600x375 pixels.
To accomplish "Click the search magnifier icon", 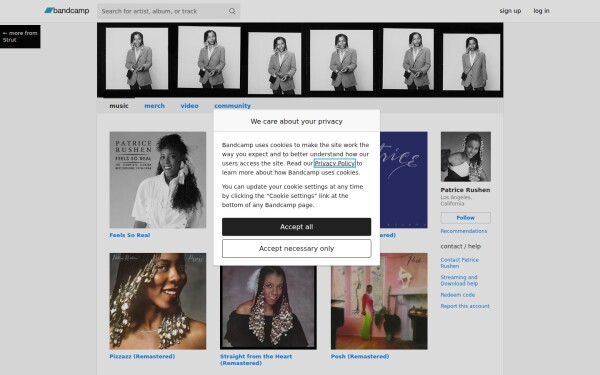I will [x=232, y=11].
